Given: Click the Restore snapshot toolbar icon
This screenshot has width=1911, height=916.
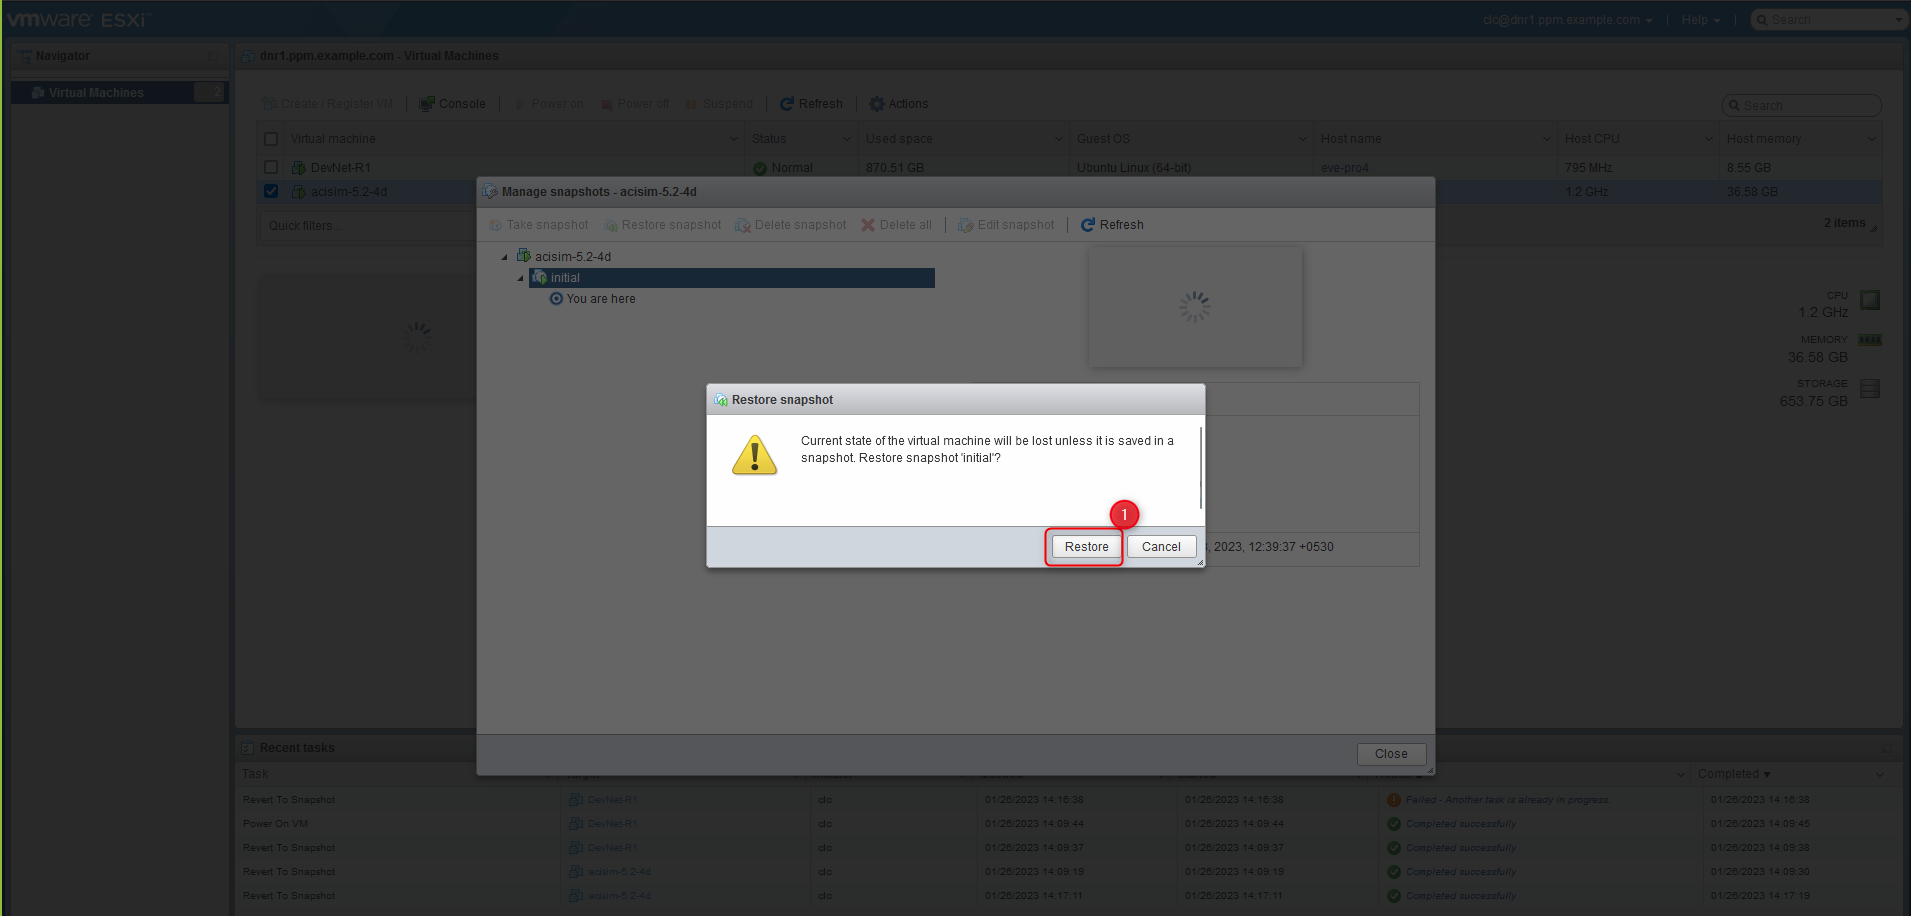Looking at the screenshot, I should pyautogui.click(x=611, y=225).
